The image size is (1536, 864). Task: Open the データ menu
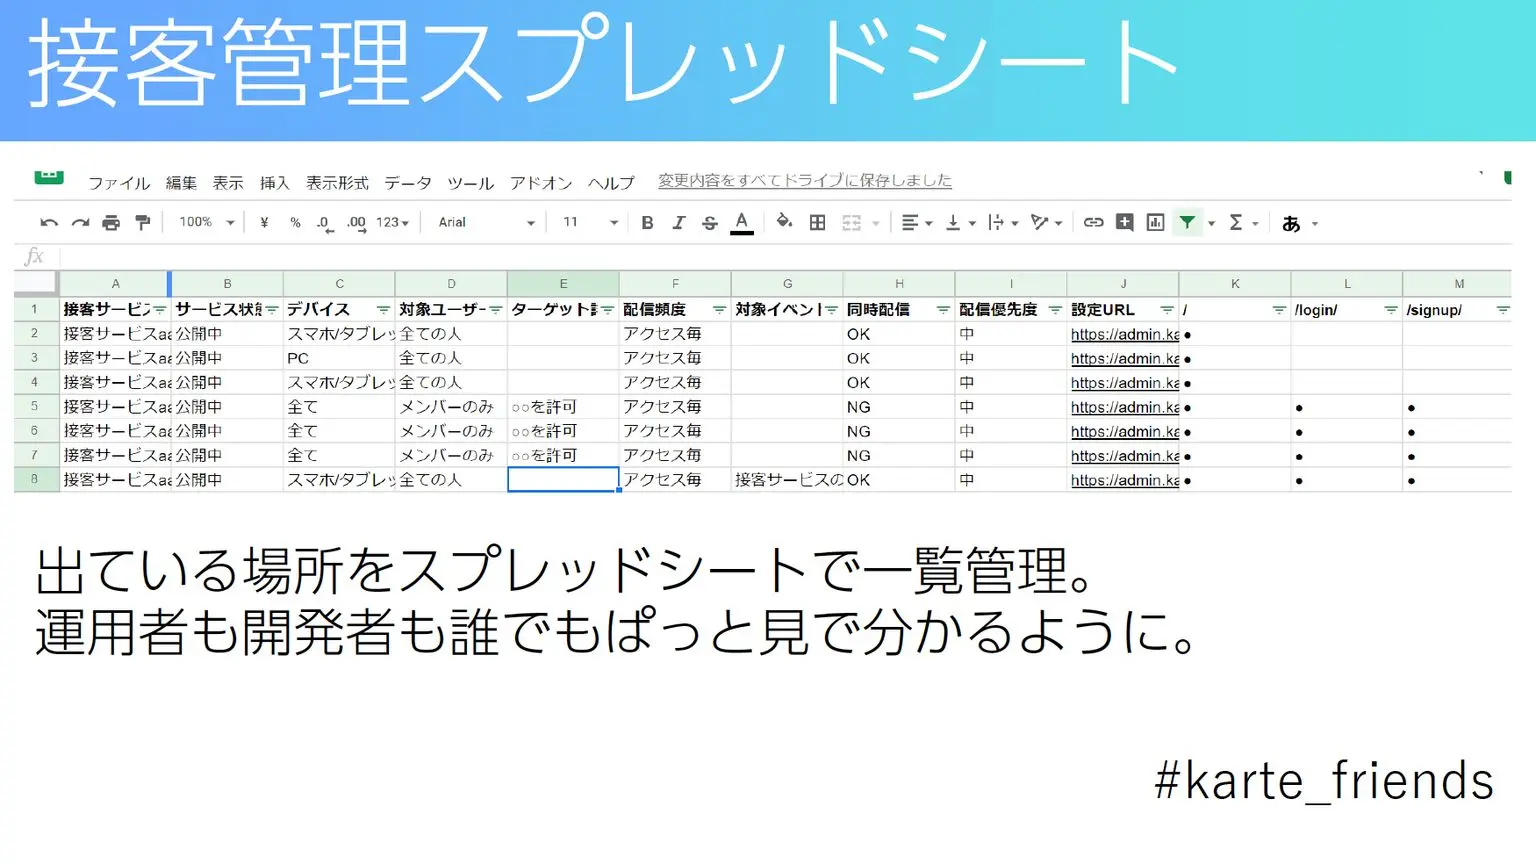[408, 182]
